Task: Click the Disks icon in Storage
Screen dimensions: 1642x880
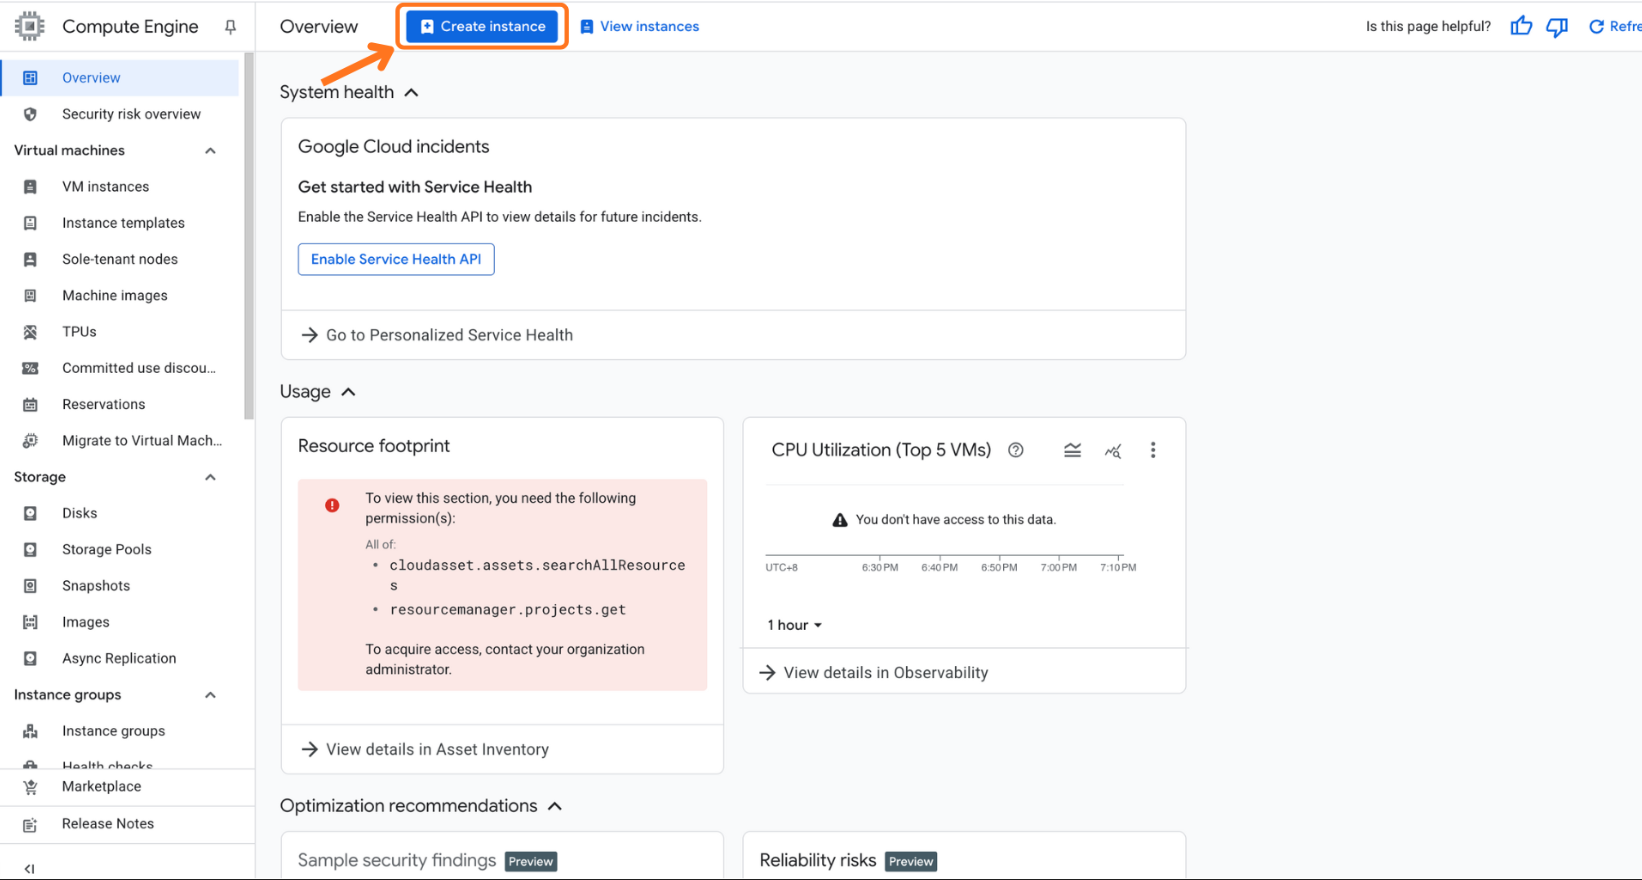Action: pyautogui.click(x=30, y=513)
